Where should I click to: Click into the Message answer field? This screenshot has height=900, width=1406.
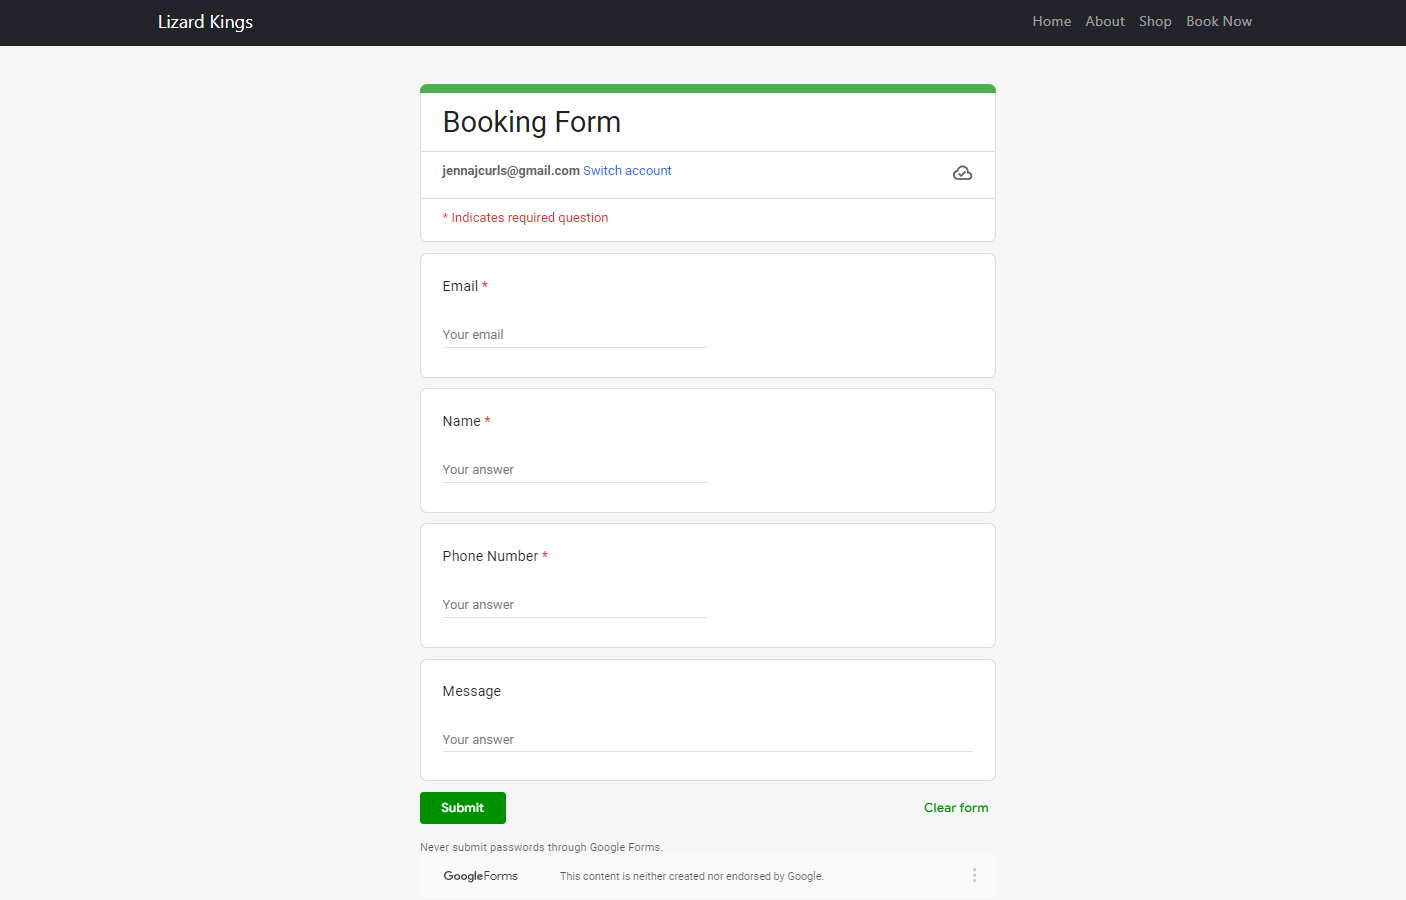point(706,740)
